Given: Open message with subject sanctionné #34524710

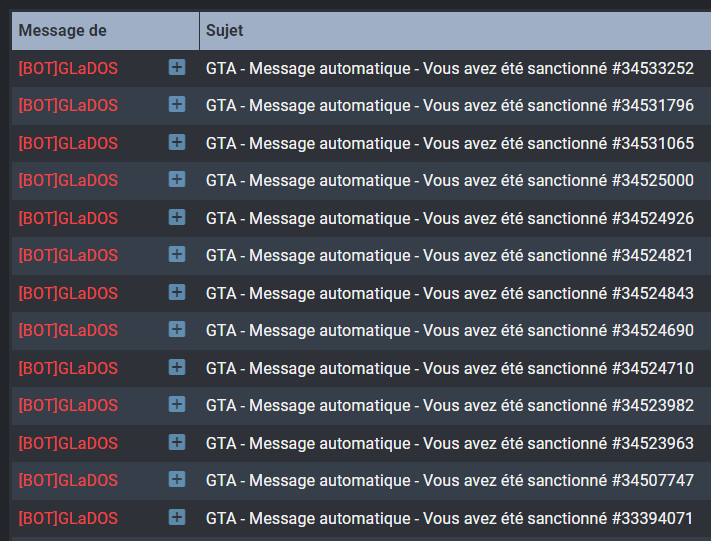Looking at the screenshot, I should [449, 368].
